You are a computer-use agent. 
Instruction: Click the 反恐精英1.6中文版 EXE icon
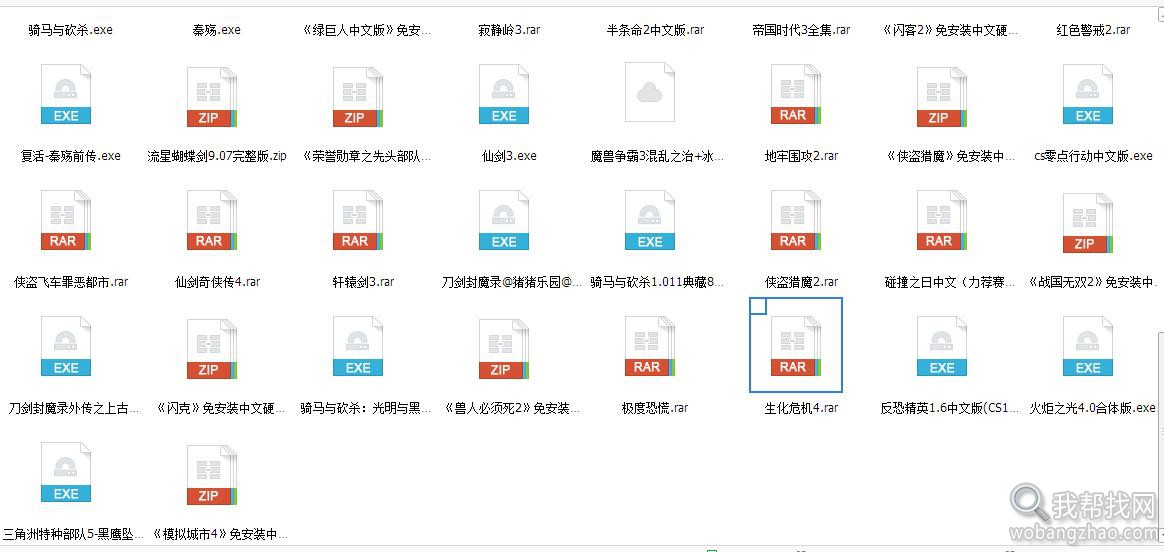pyautogui.click(x=942, y=346)
